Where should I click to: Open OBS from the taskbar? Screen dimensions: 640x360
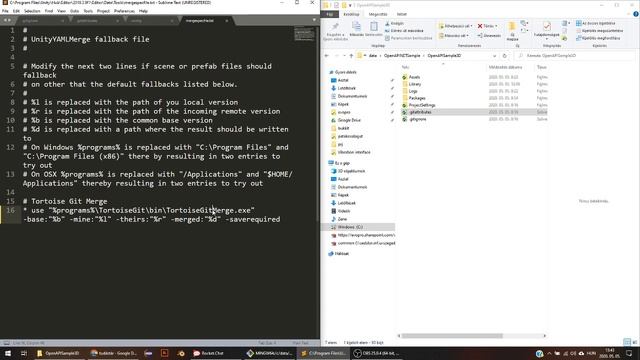coord(376,353)
